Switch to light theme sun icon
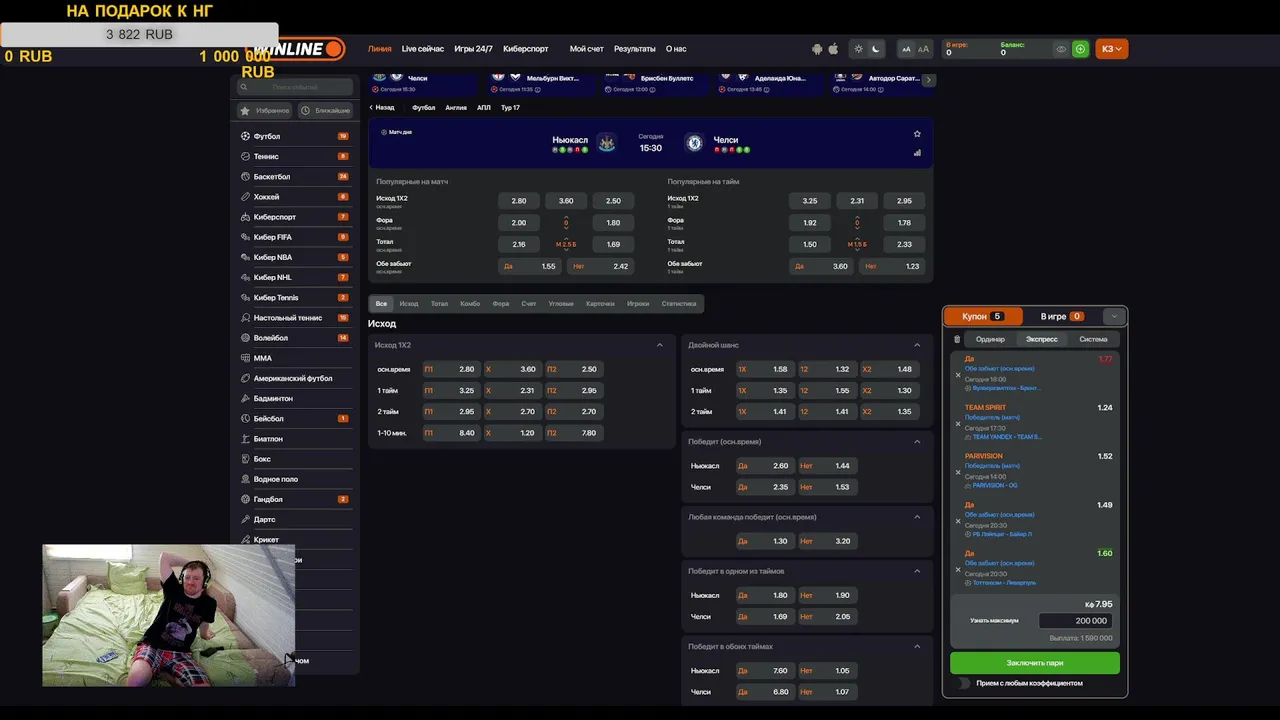The image size is (1280, 720). pos(858,49)
